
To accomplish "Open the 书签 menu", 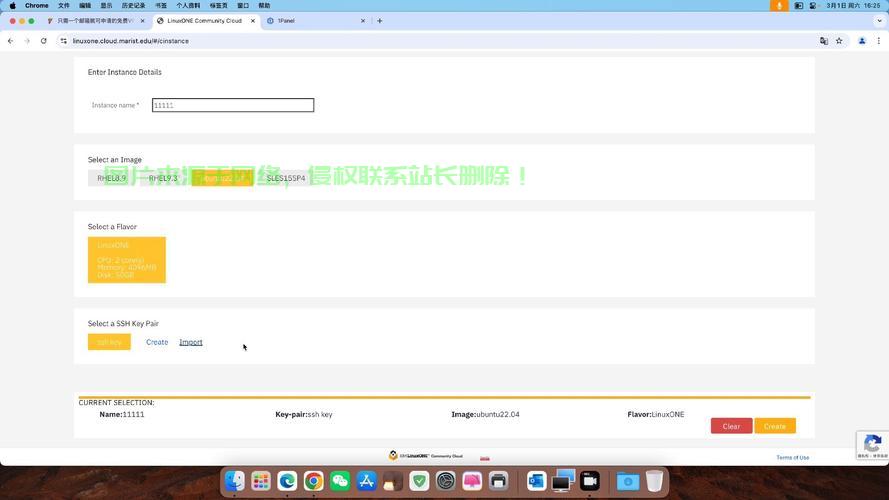I will click(x=161, y=6).
